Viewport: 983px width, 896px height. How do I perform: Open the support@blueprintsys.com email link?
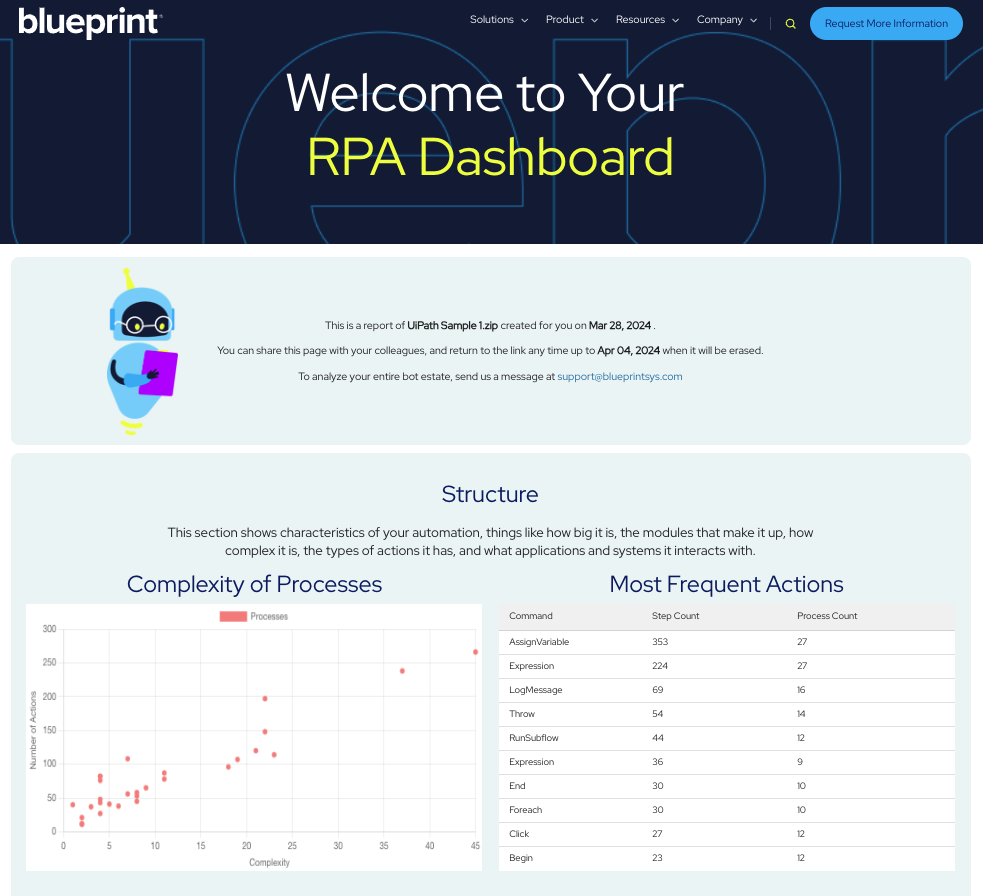(620, 376)
